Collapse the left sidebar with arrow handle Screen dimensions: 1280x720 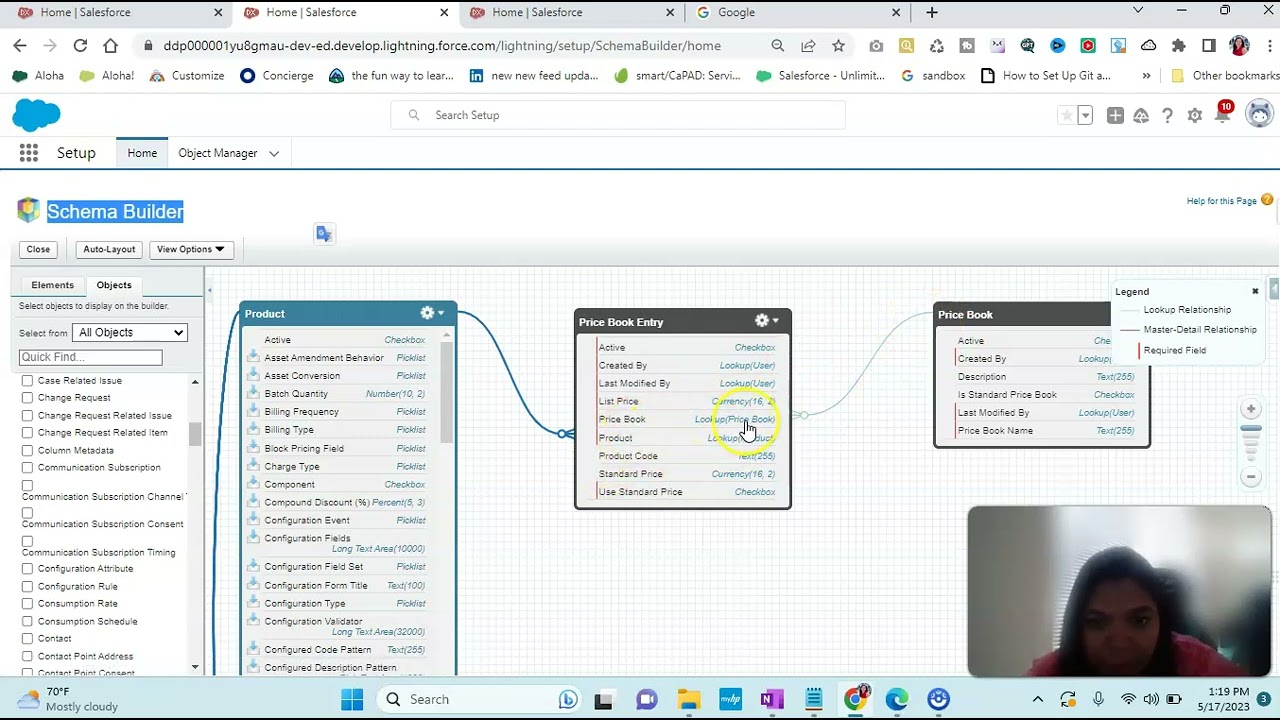click(x=209, y=290)
